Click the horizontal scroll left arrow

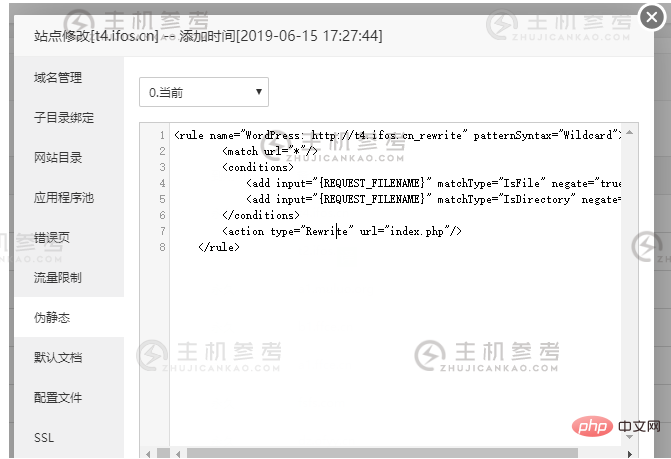coord(178,453)
